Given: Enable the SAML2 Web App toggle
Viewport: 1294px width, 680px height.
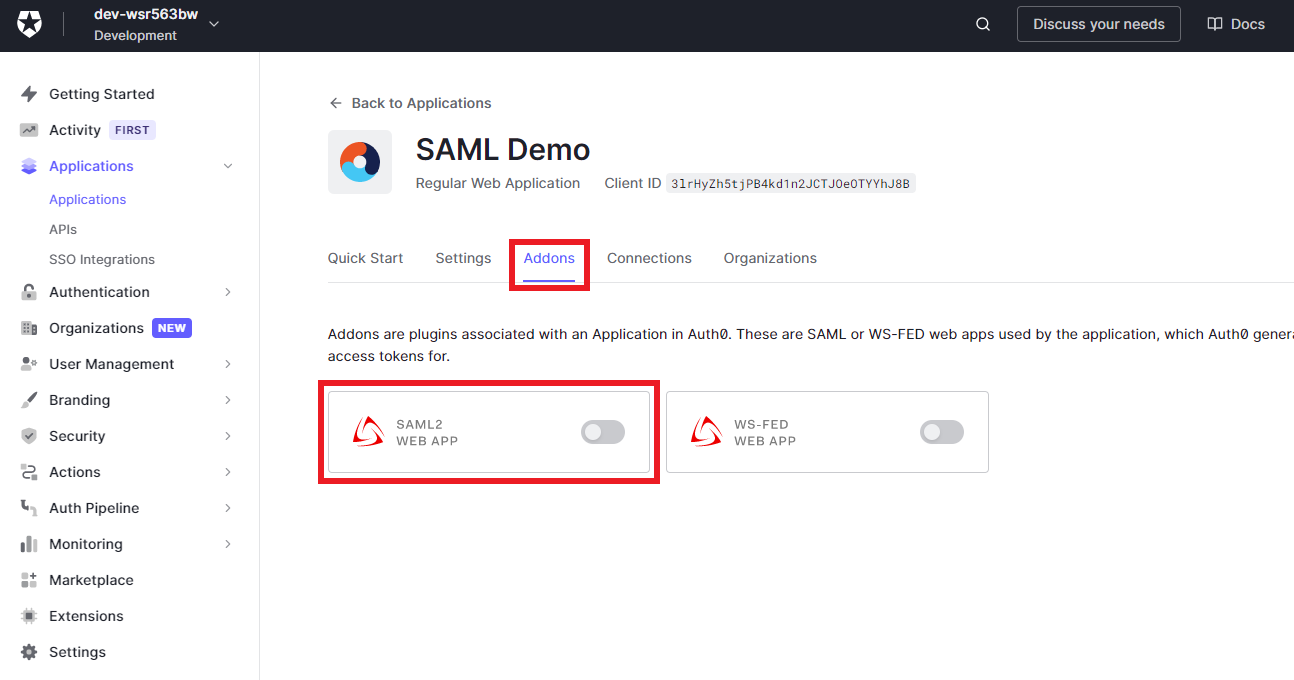Looking at the screenshot, I should pyautogui.click(x=602, y=431).
